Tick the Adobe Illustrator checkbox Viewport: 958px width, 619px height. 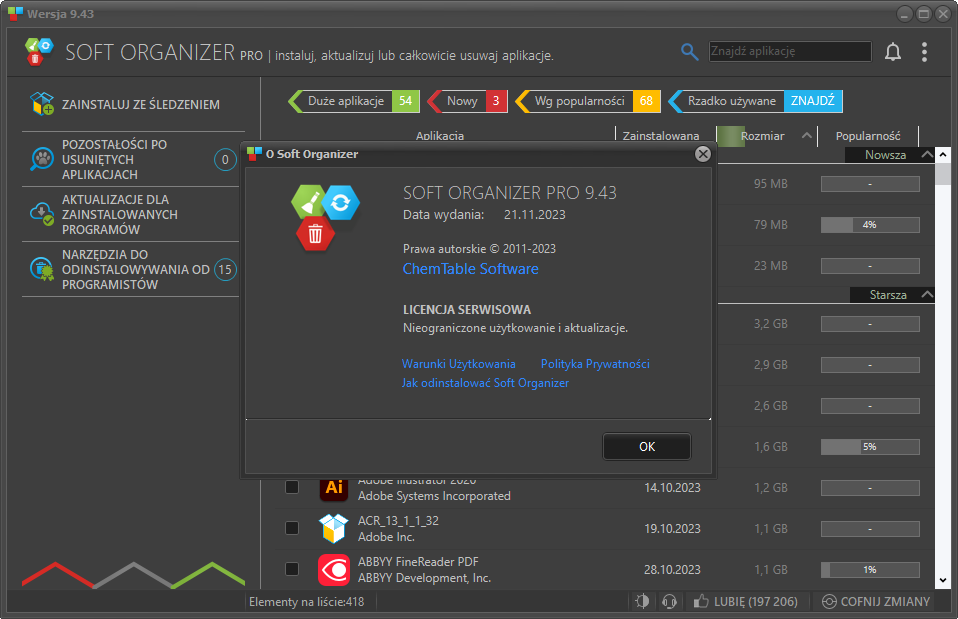(292, 487)
